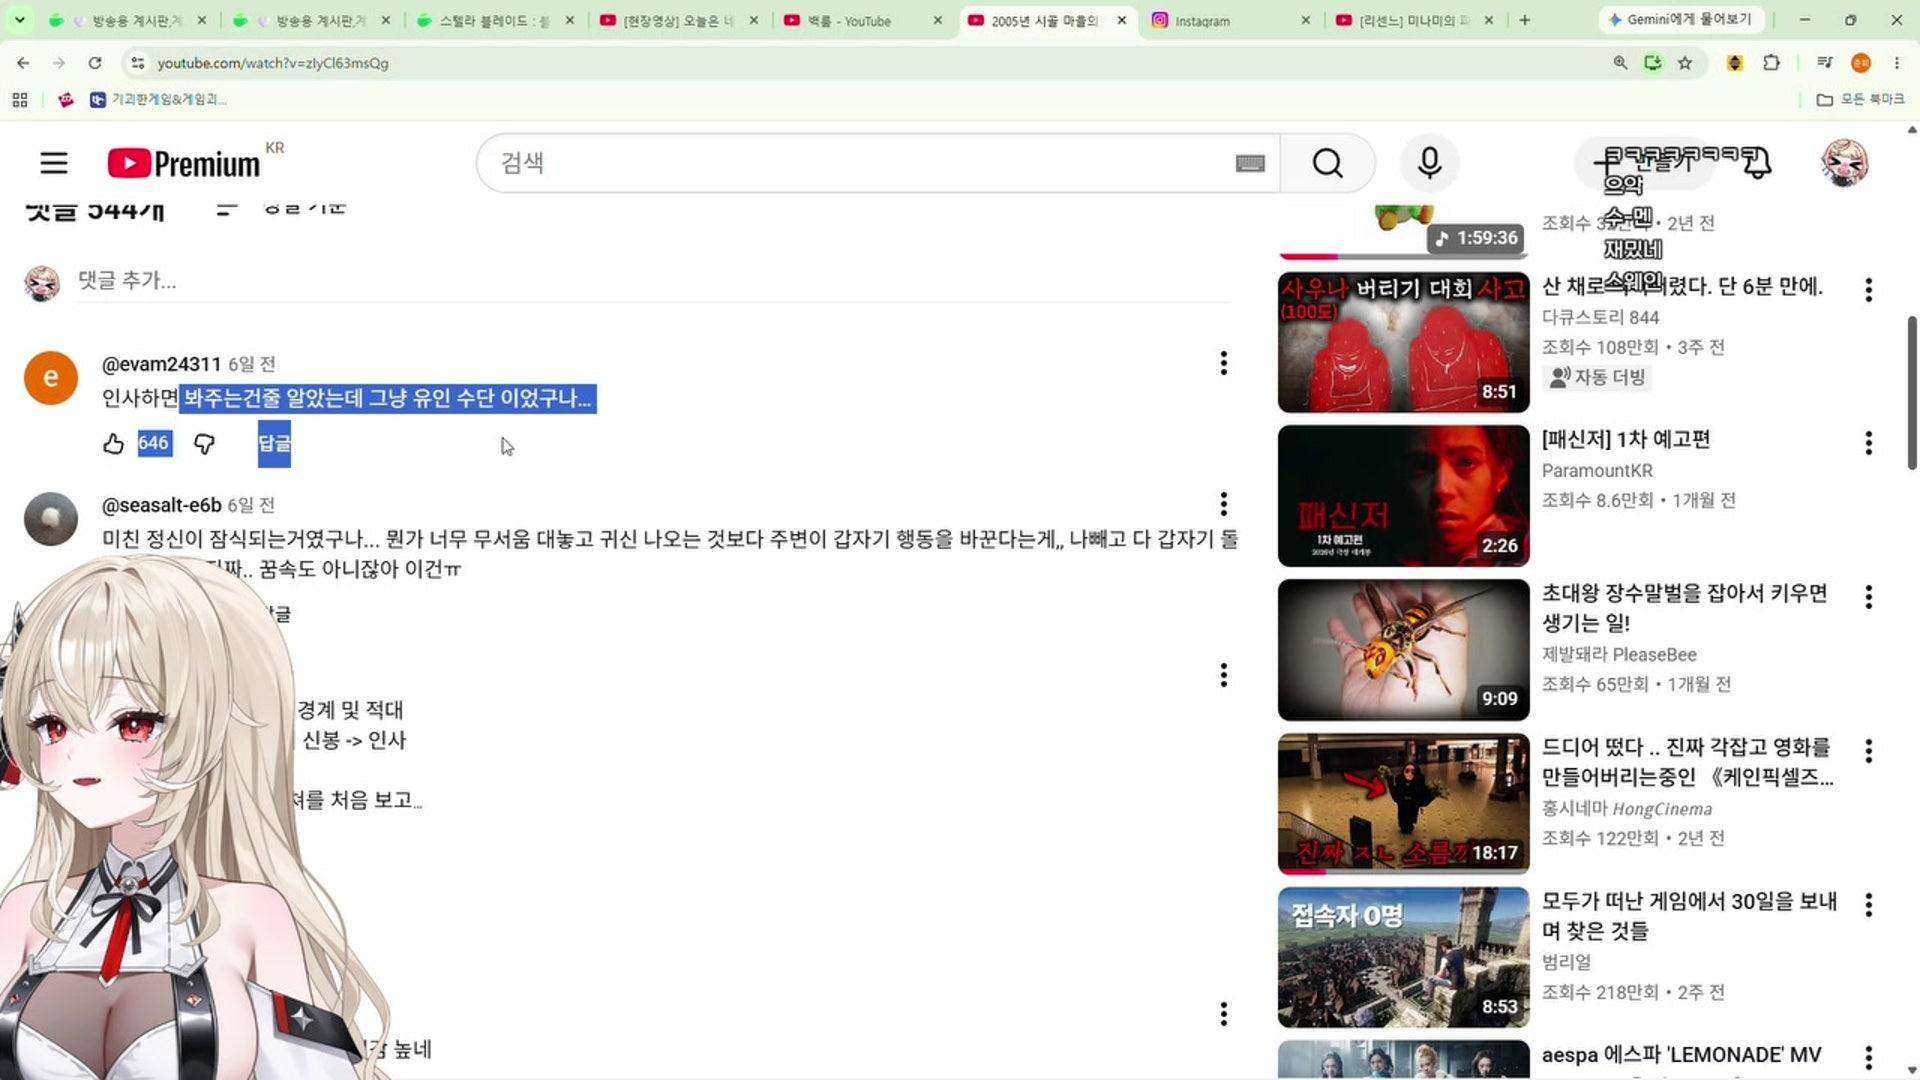Close the active 2005년 서울 tab
Screen dimensions: 1920x1080
pos(1122,20)
